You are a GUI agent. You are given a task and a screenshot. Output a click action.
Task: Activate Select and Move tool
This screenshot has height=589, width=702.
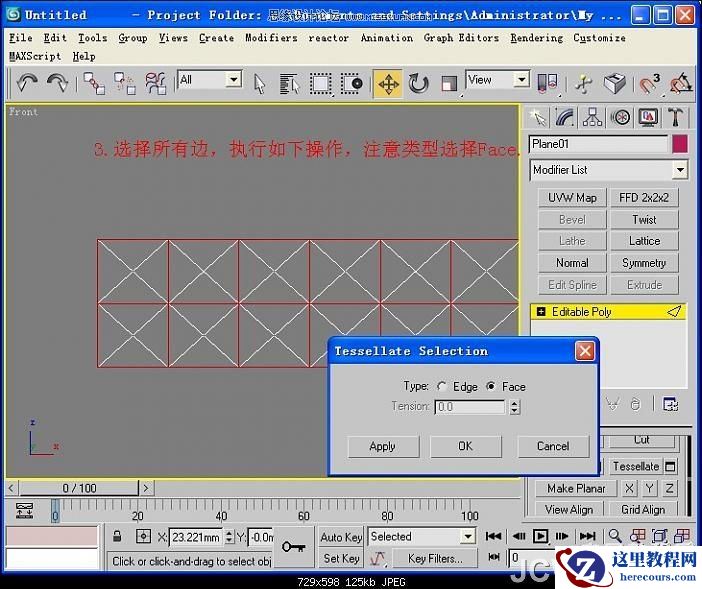[388, 84]
